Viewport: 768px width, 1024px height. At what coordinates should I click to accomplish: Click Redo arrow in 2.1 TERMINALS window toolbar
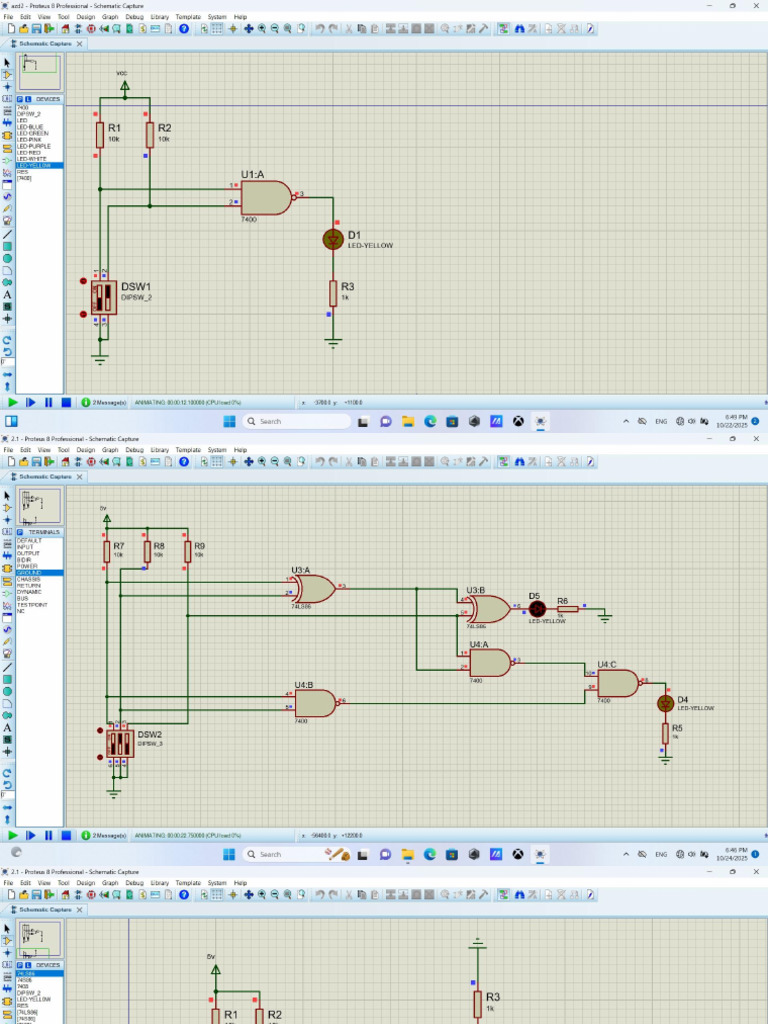(x=333, y=462)
